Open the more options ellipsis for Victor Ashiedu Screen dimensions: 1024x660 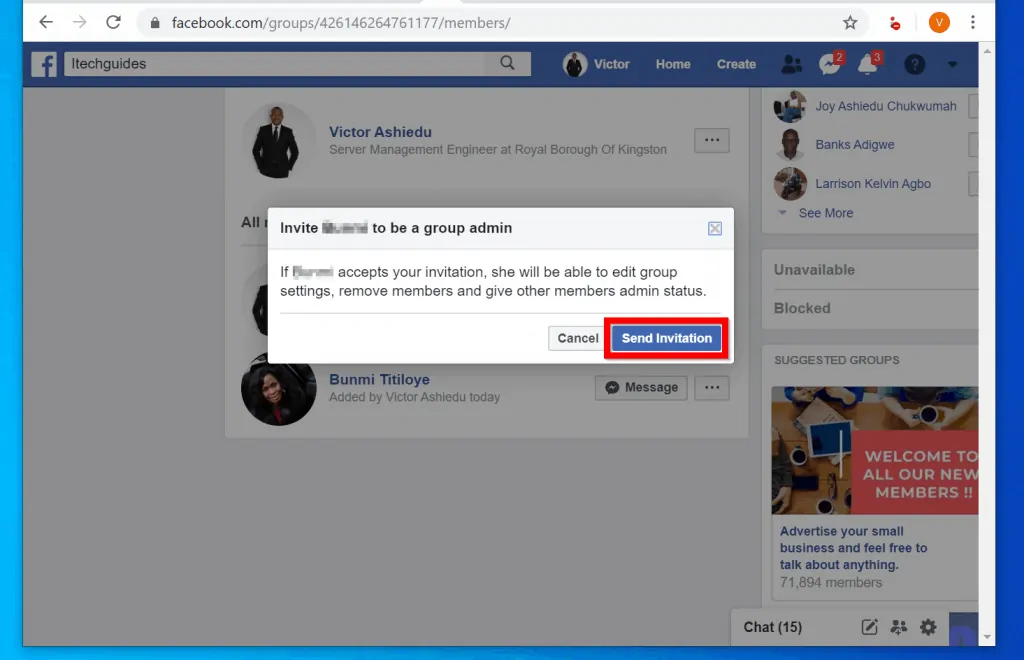pos(711,141)
